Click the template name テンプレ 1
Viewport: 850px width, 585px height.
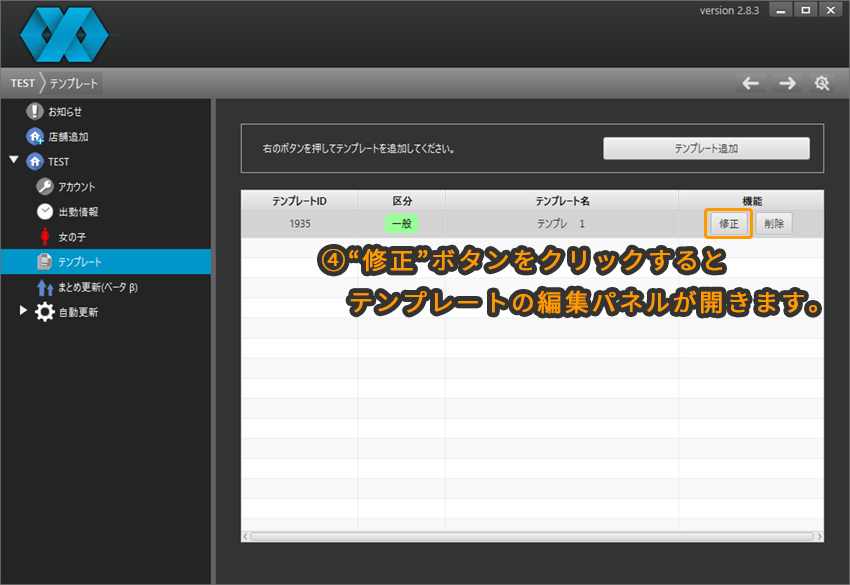click(561, 223)
